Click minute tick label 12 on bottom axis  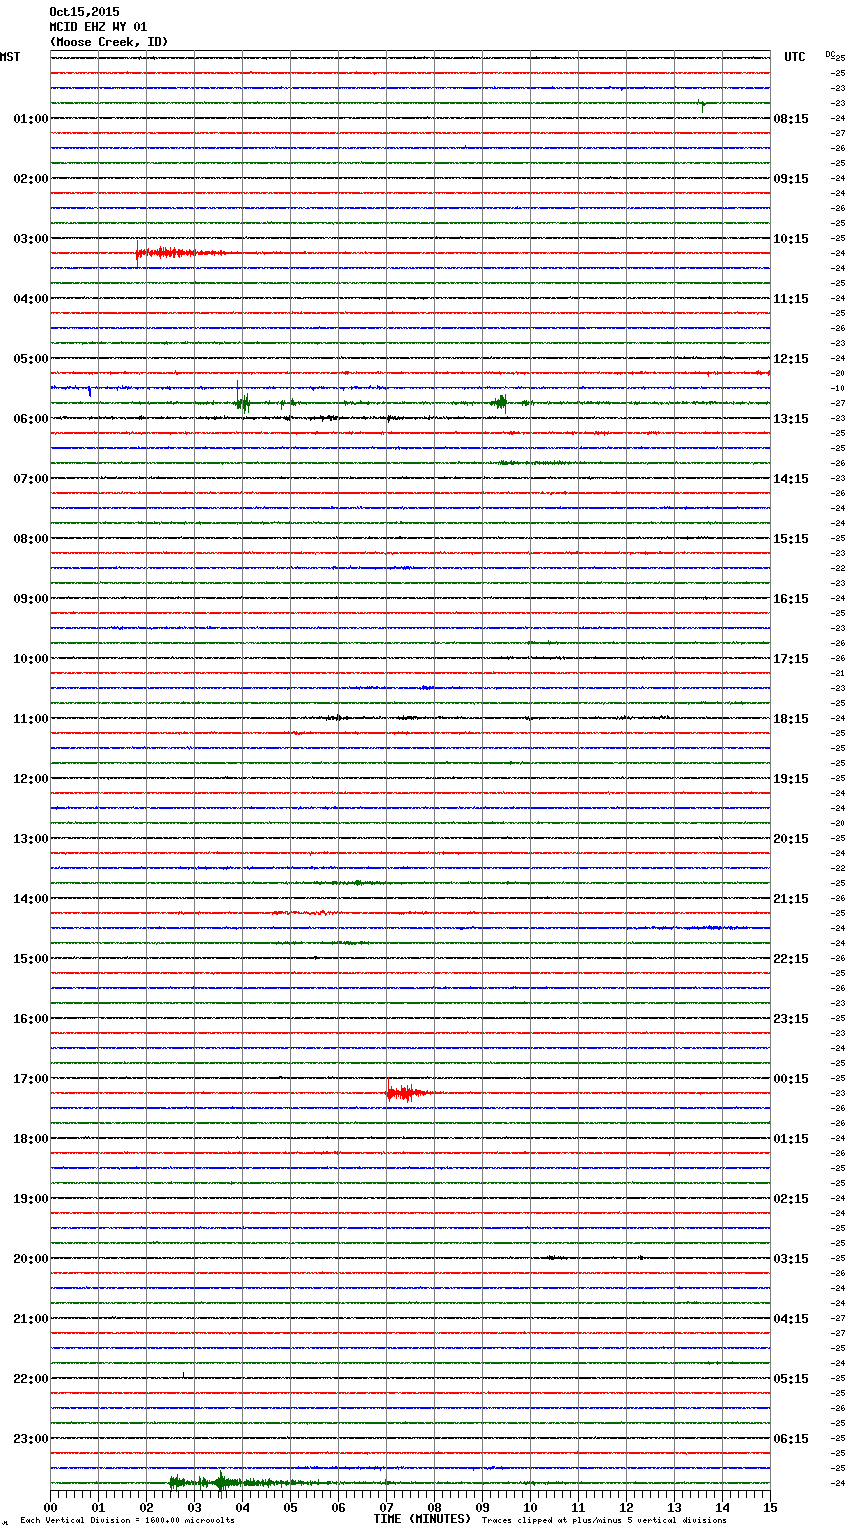pos(626,1507)
